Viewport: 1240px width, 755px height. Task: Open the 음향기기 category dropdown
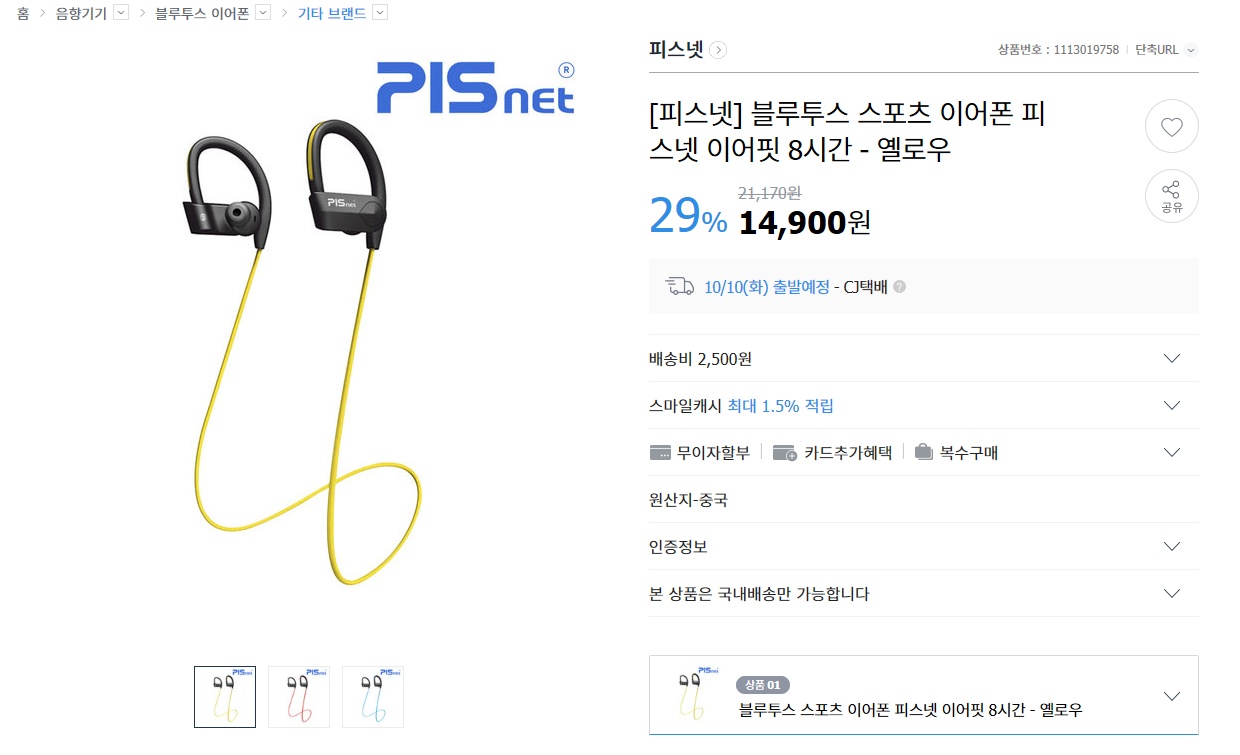click(121, 13)
